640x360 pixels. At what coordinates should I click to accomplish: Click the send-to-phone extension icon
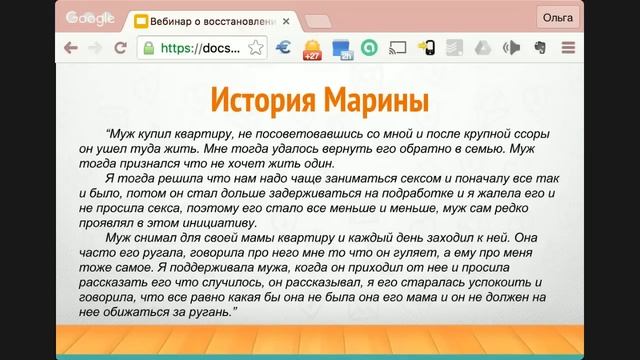coord(426,48)
